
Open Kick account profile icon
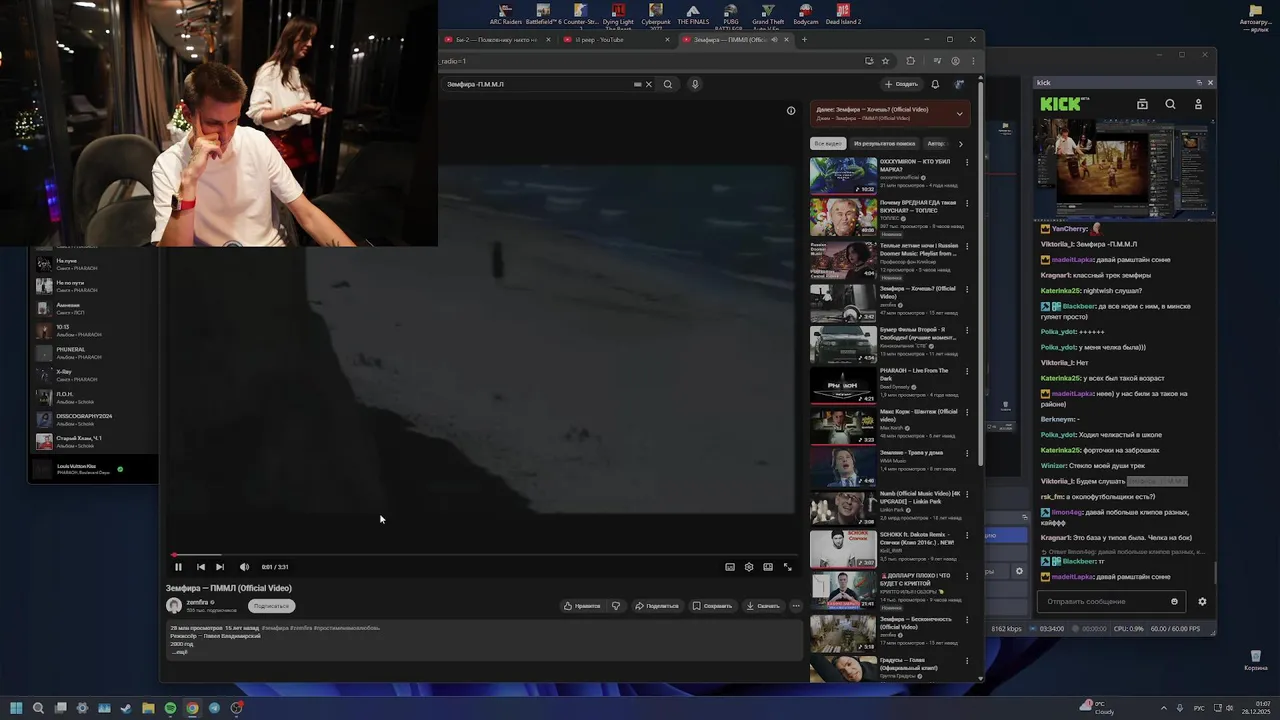pyautogui.click(x=1198, y=104)
